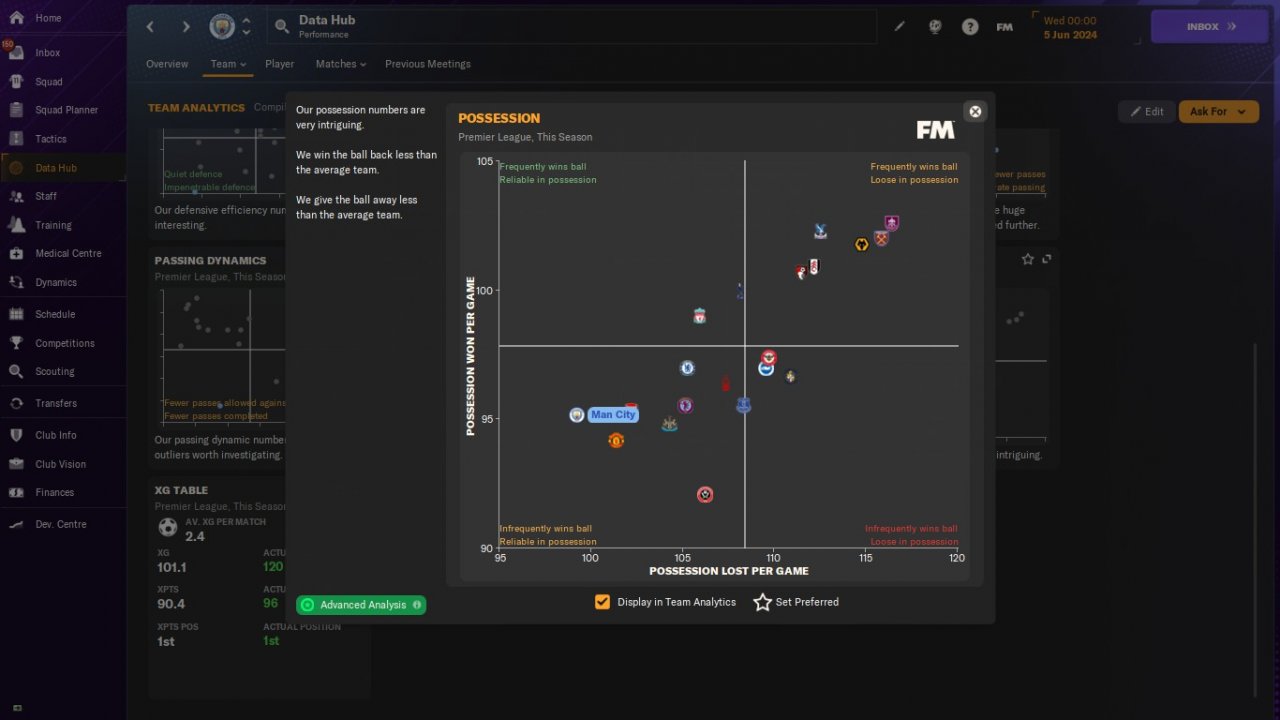Image resolution: width=1280 pixels, height=720 pixels.
Task: Switch to the Player tab
Action: click(x=280, y=64)
